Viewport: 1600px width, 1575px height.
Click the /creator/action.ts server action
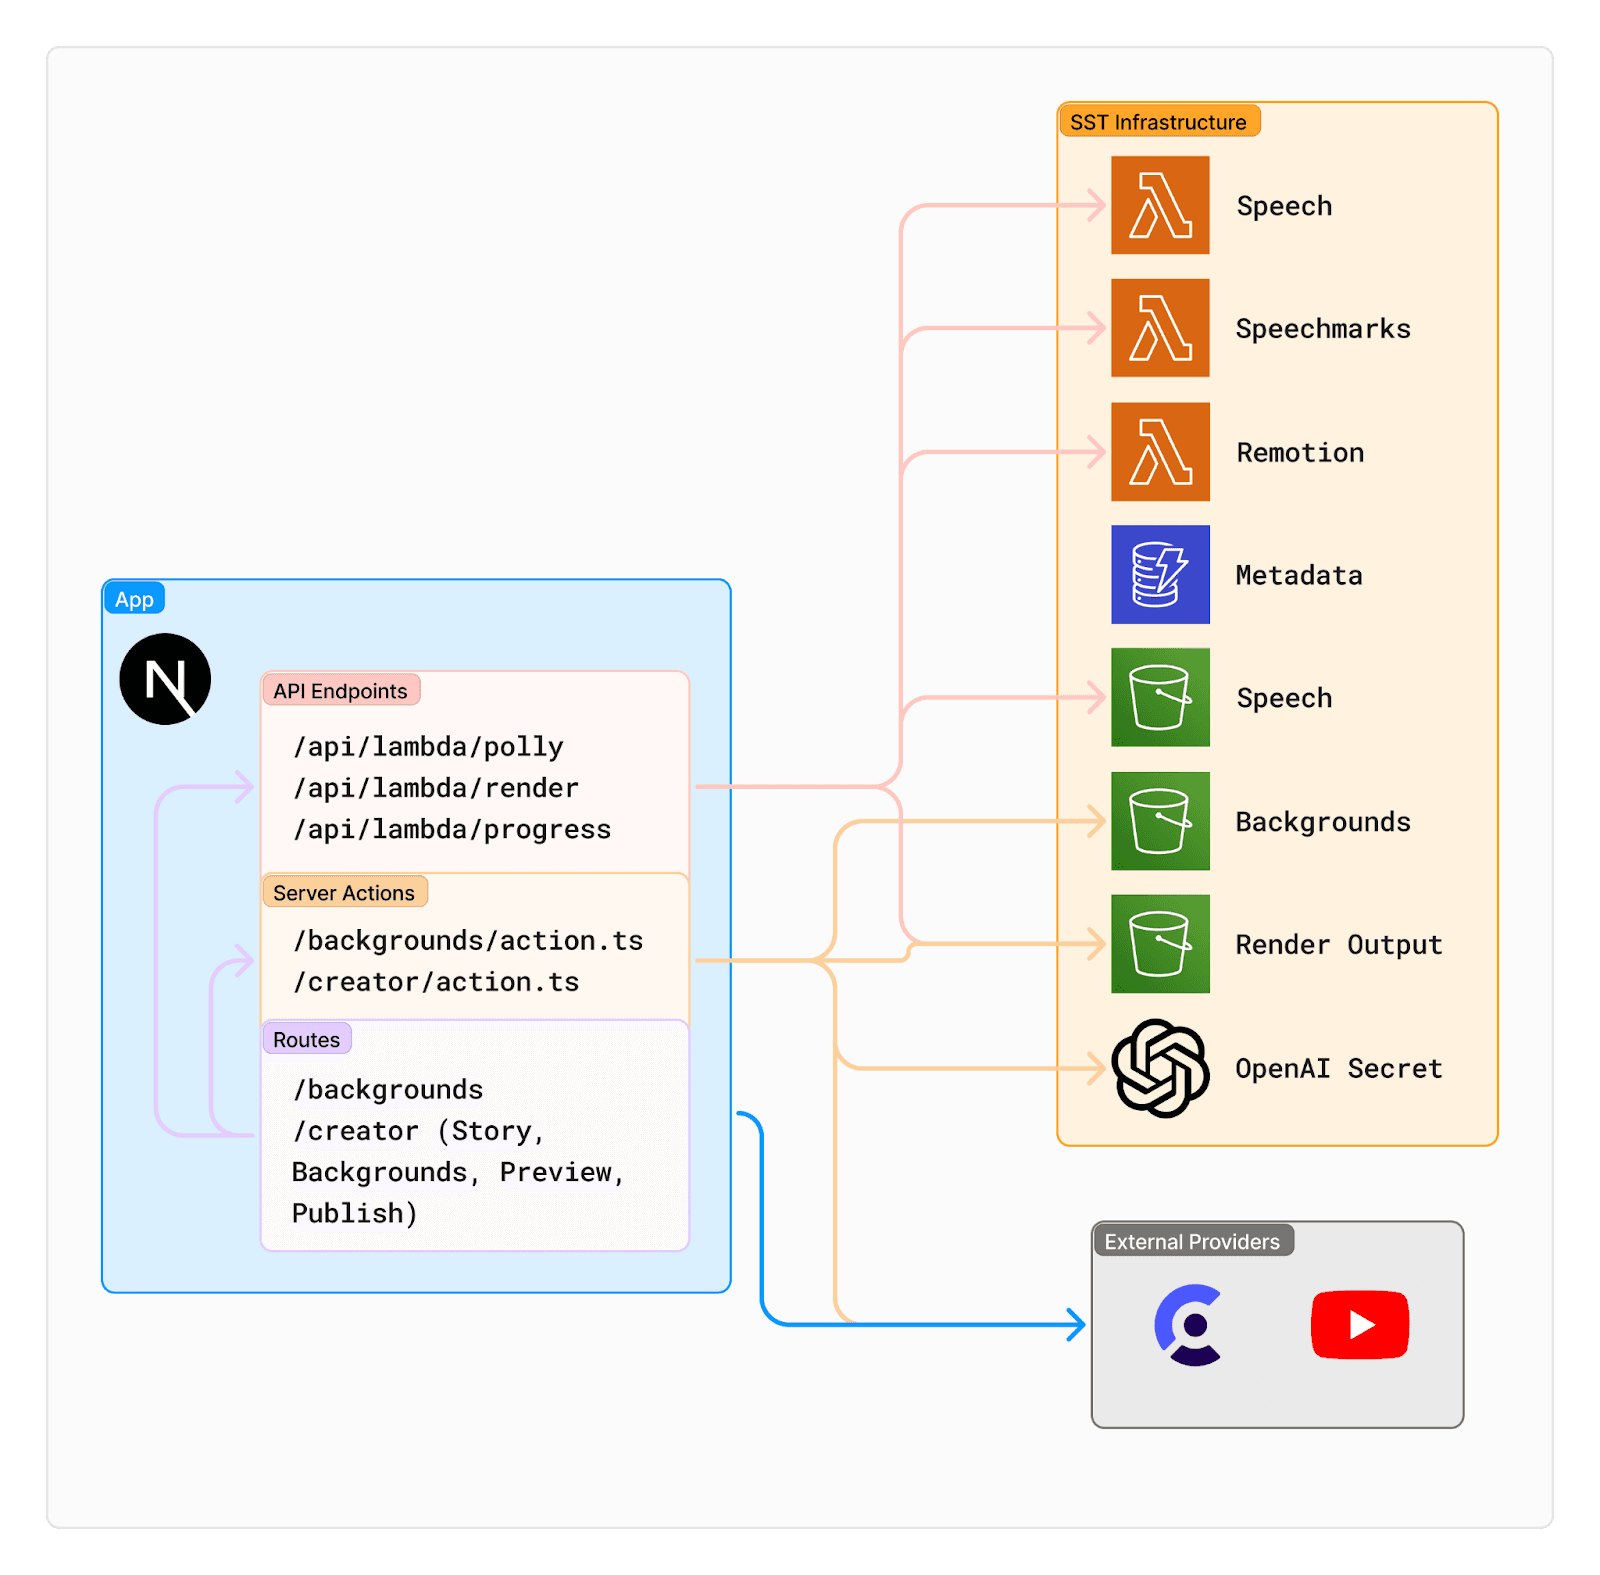point(436,982)
